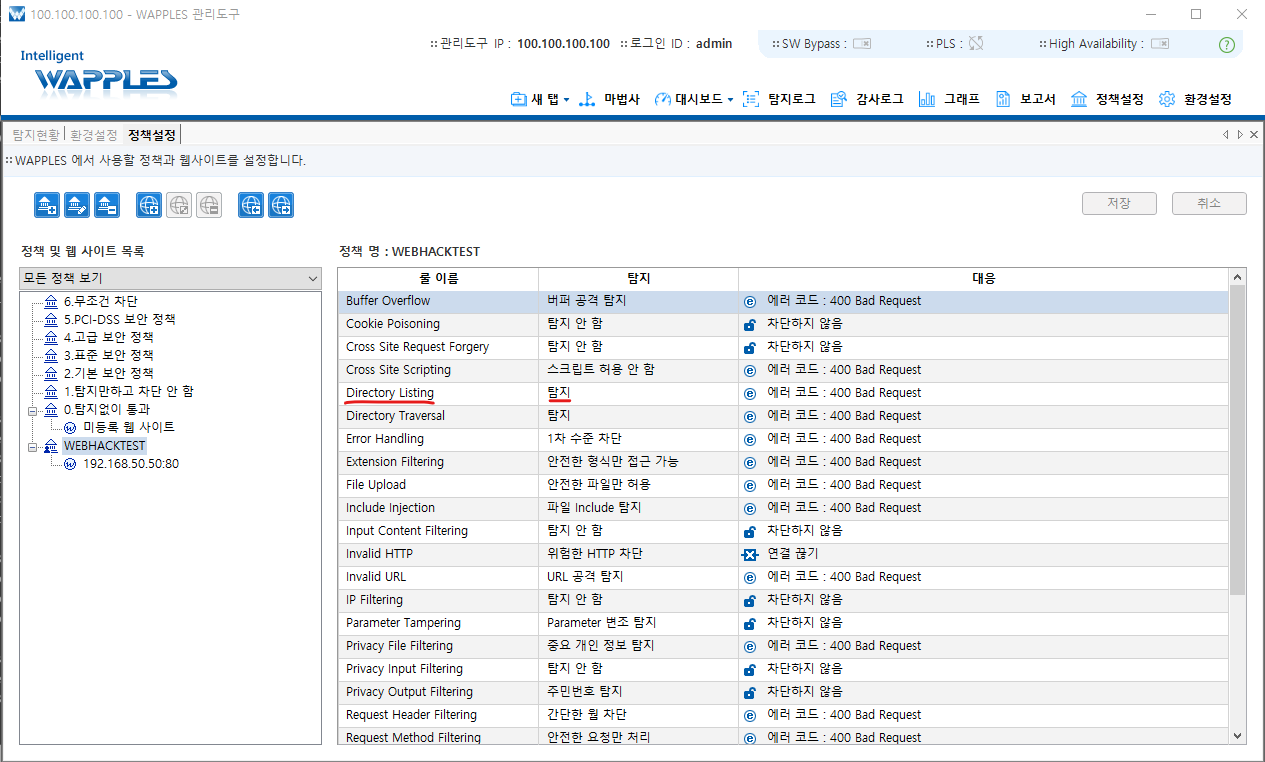Collapse the 0.탐지없이 통과 tree node
1265x762 pixels.
pyautogui.click(x=34, y=409)
